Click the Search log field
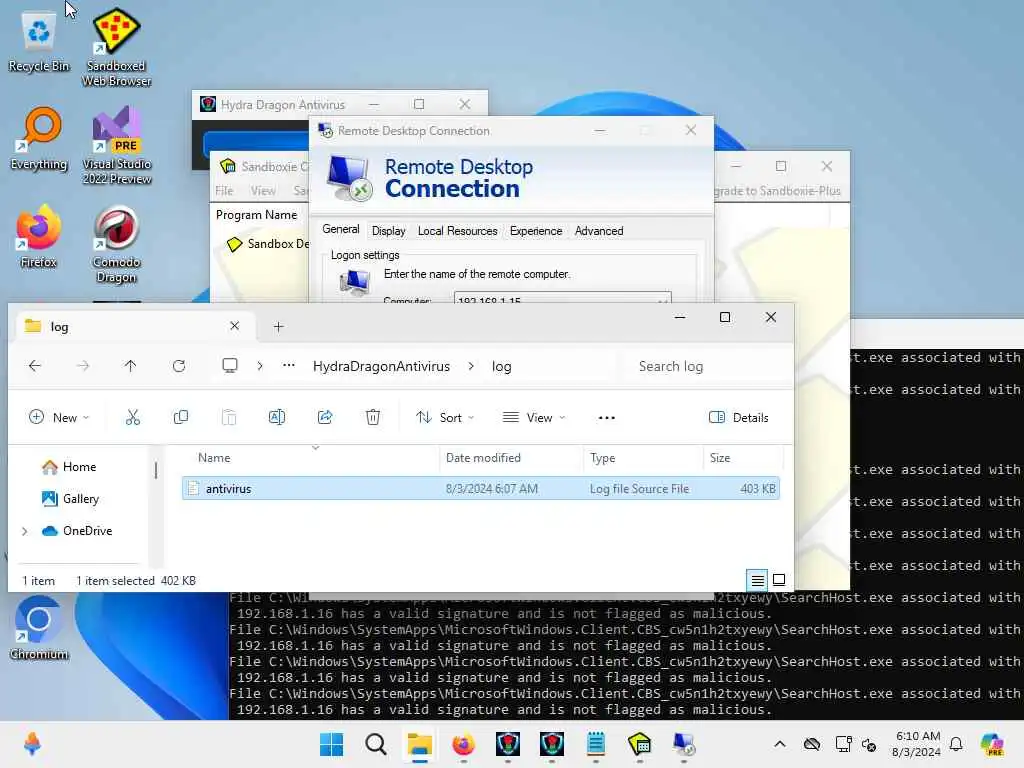Image resolution: width=1024 pixels, height=768 pixels. tap(703, 366)
